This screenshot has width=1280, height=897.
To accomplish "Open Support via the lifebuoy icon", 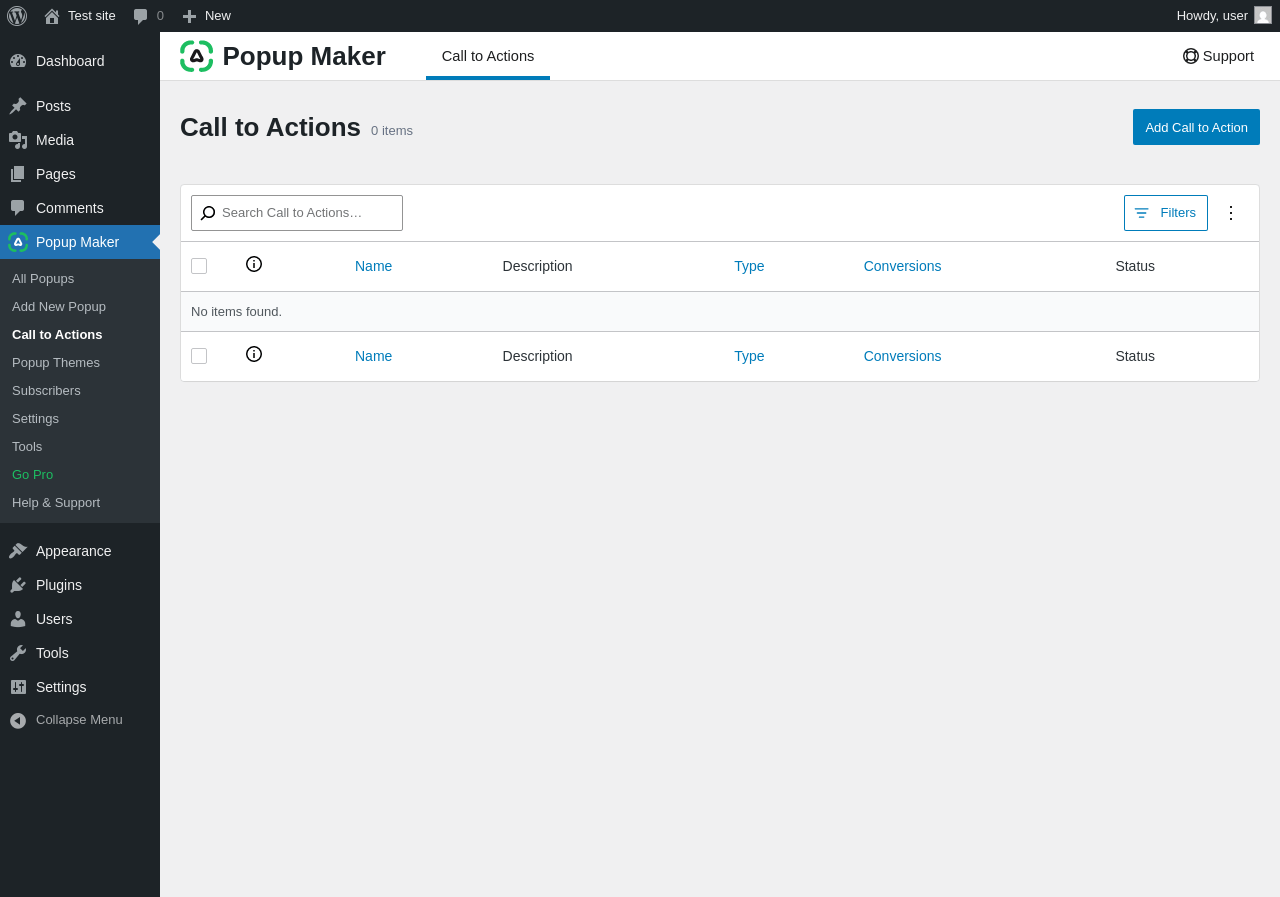I will click(x=1191, y=56).
